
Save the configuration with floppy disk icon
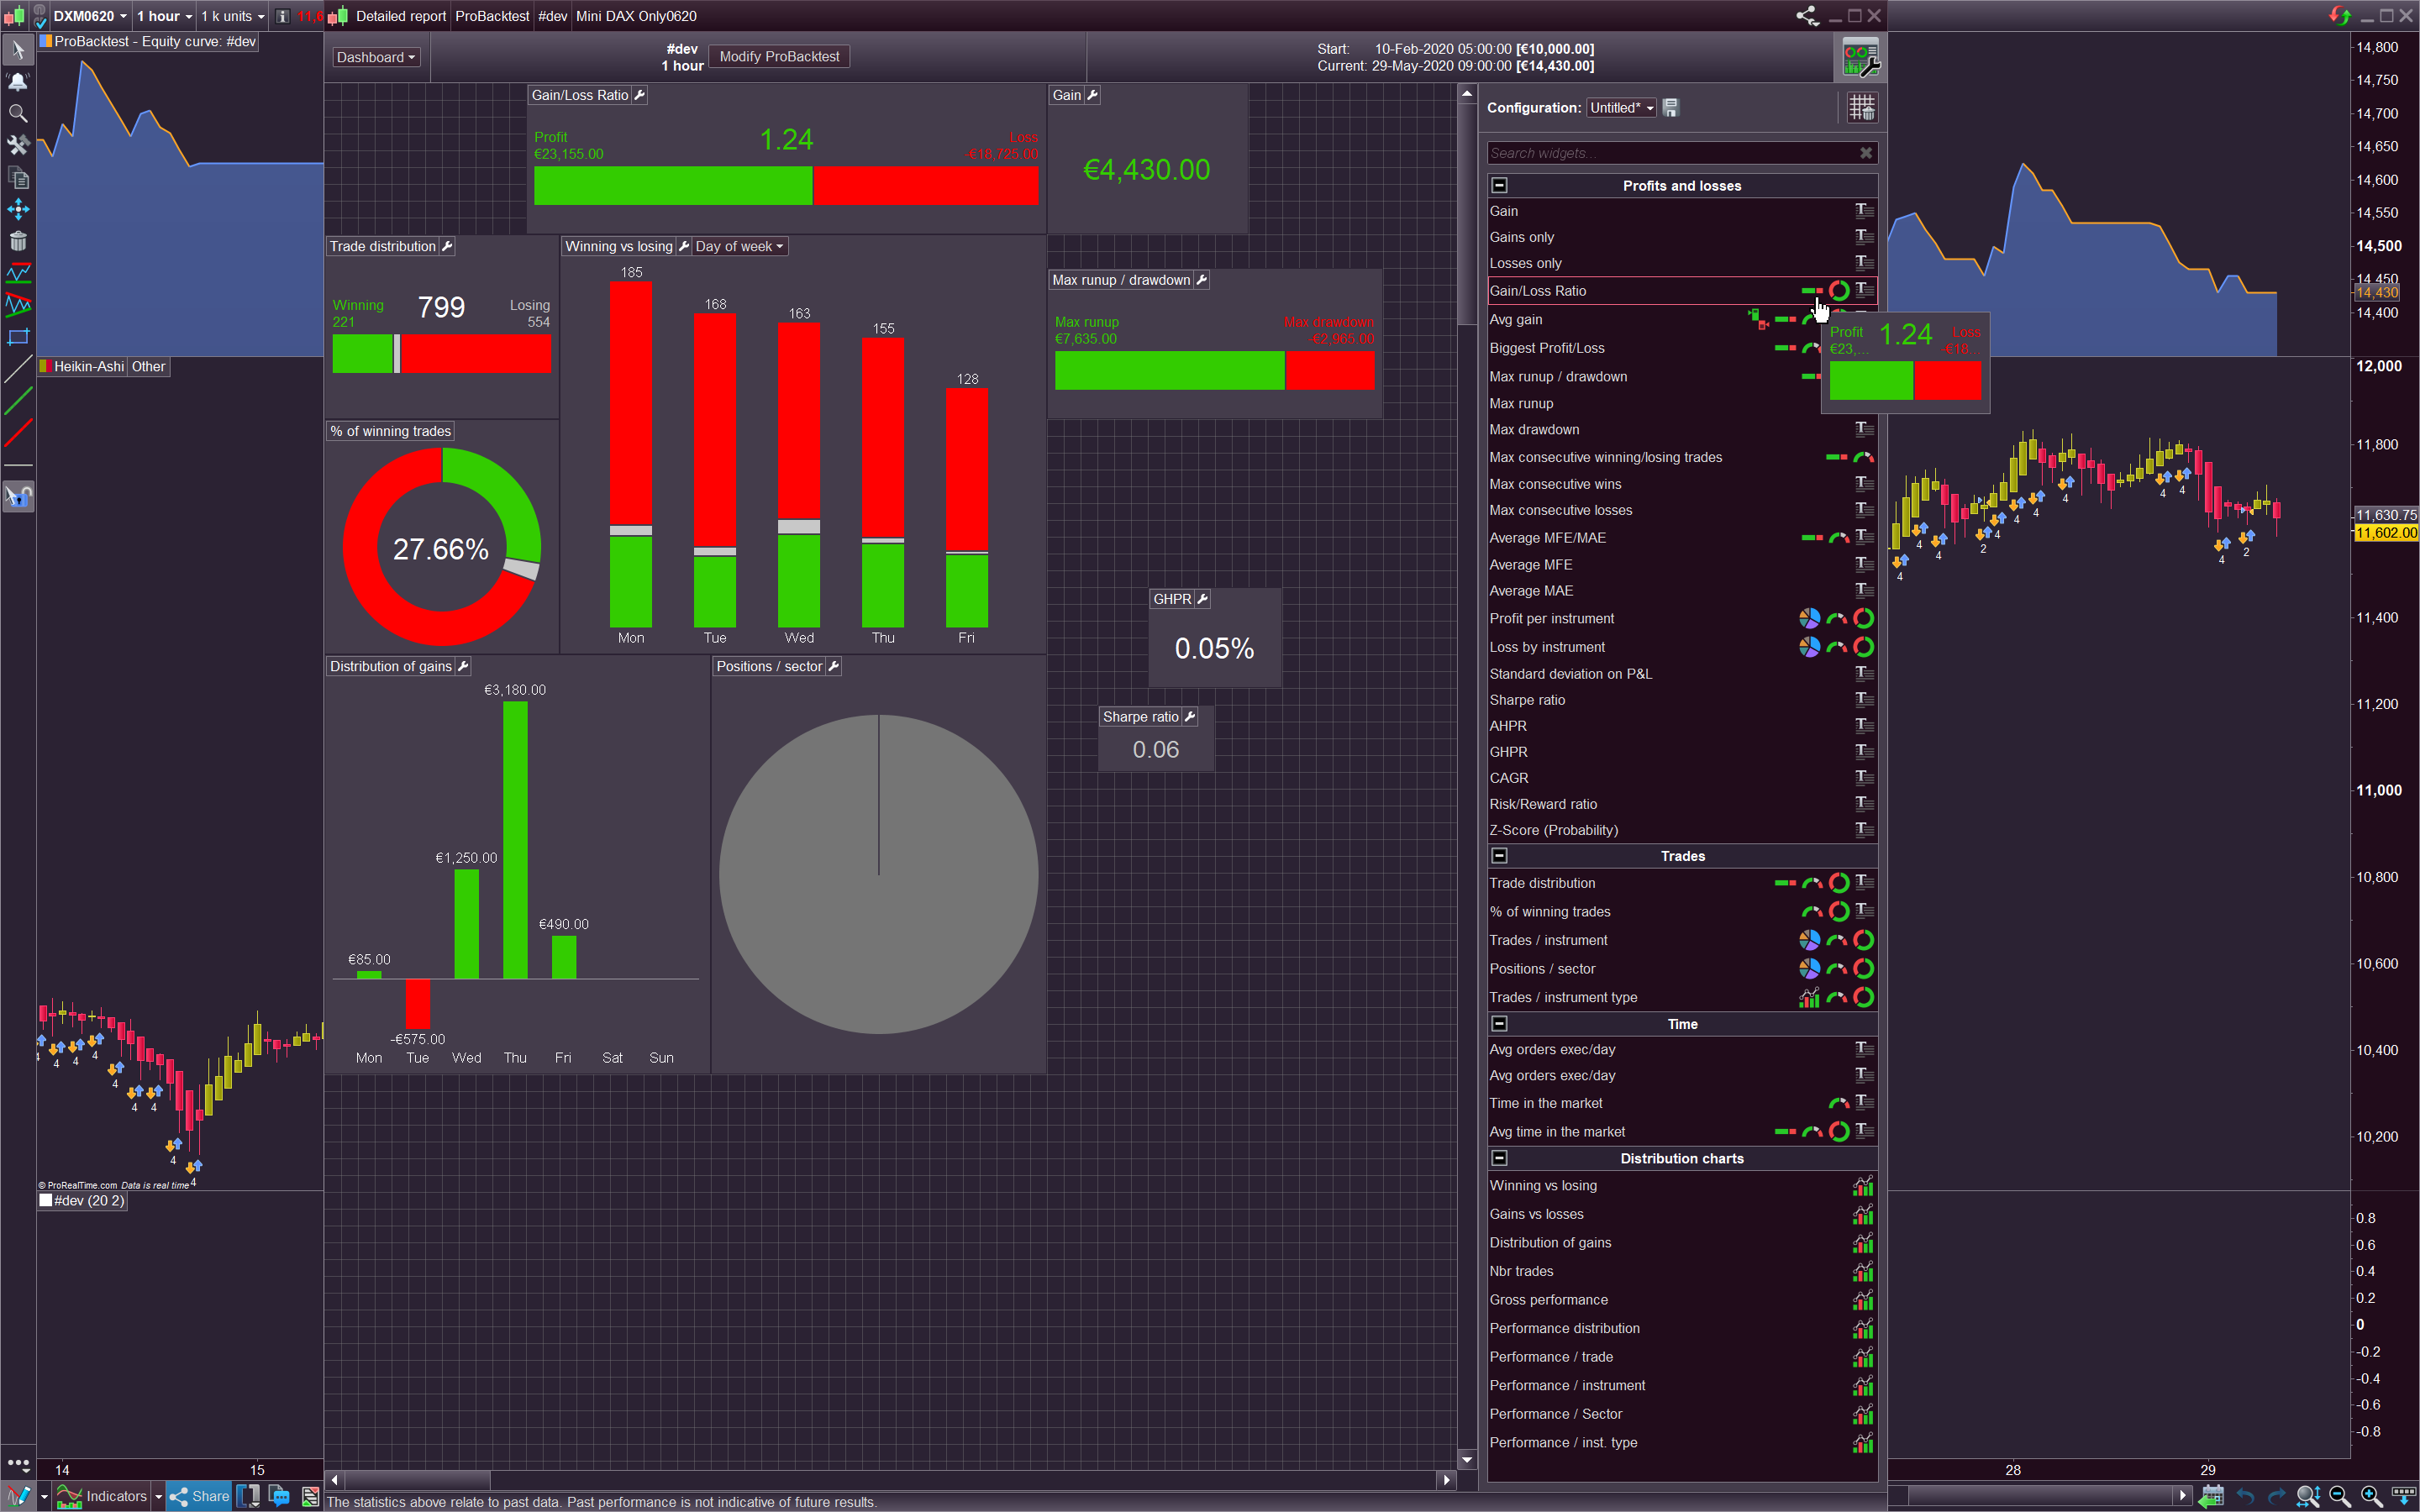point(1670,108)
